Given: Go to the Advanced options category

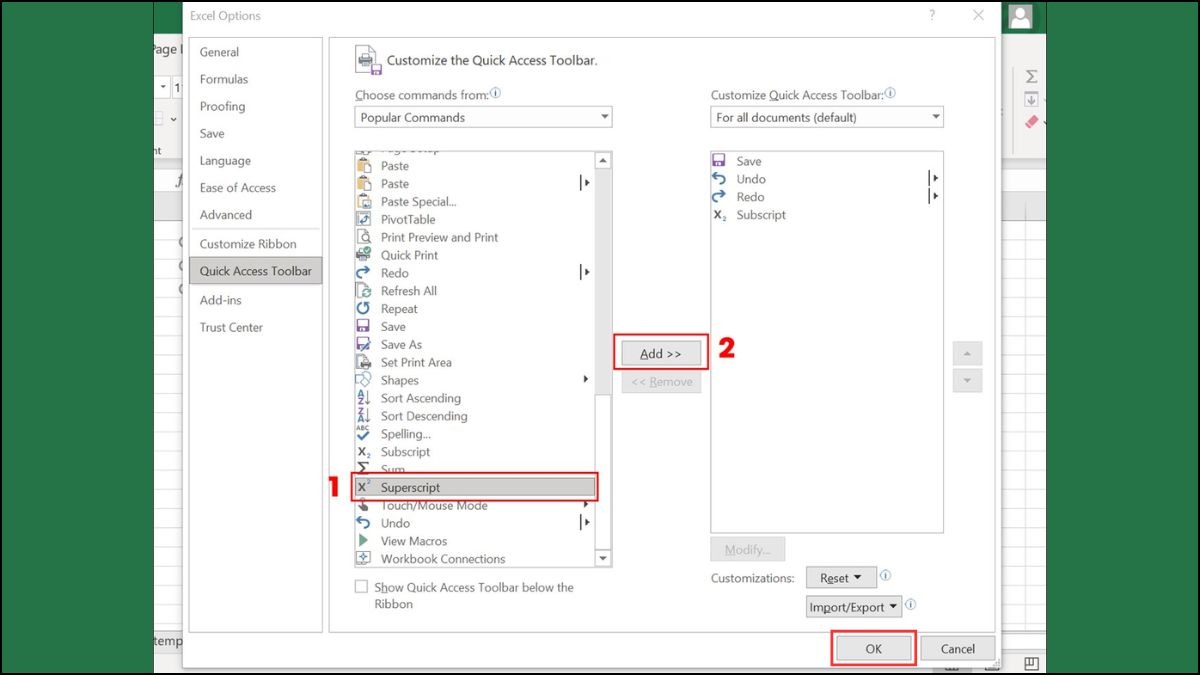Looking at the screenshot, I should point(256,214).
